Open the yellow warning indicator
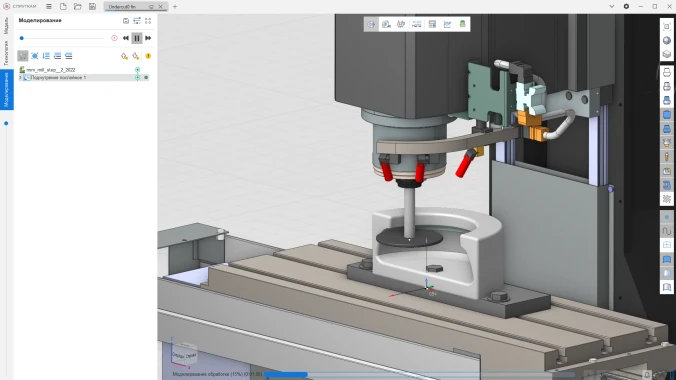The height and width of the screenshot is (380, 676). tap(148, 56)
